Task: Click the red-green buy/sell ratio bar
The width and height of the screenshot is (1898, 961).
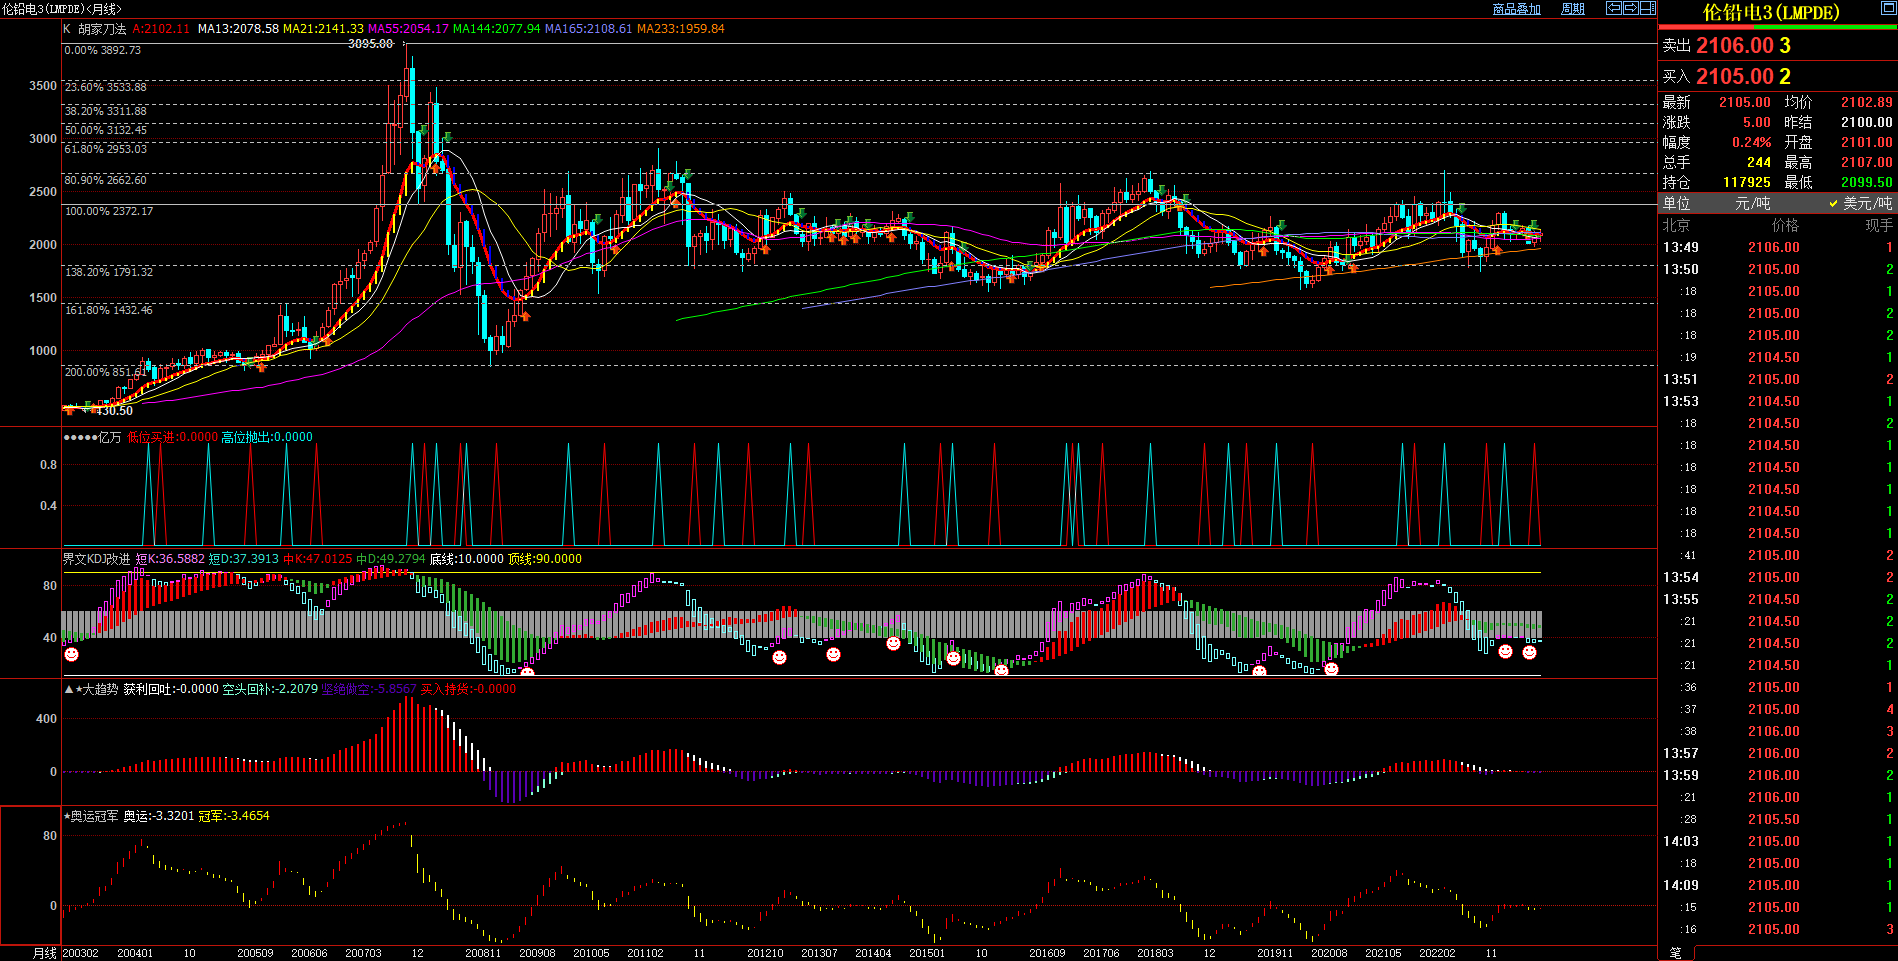Action: coord(1777,28)
